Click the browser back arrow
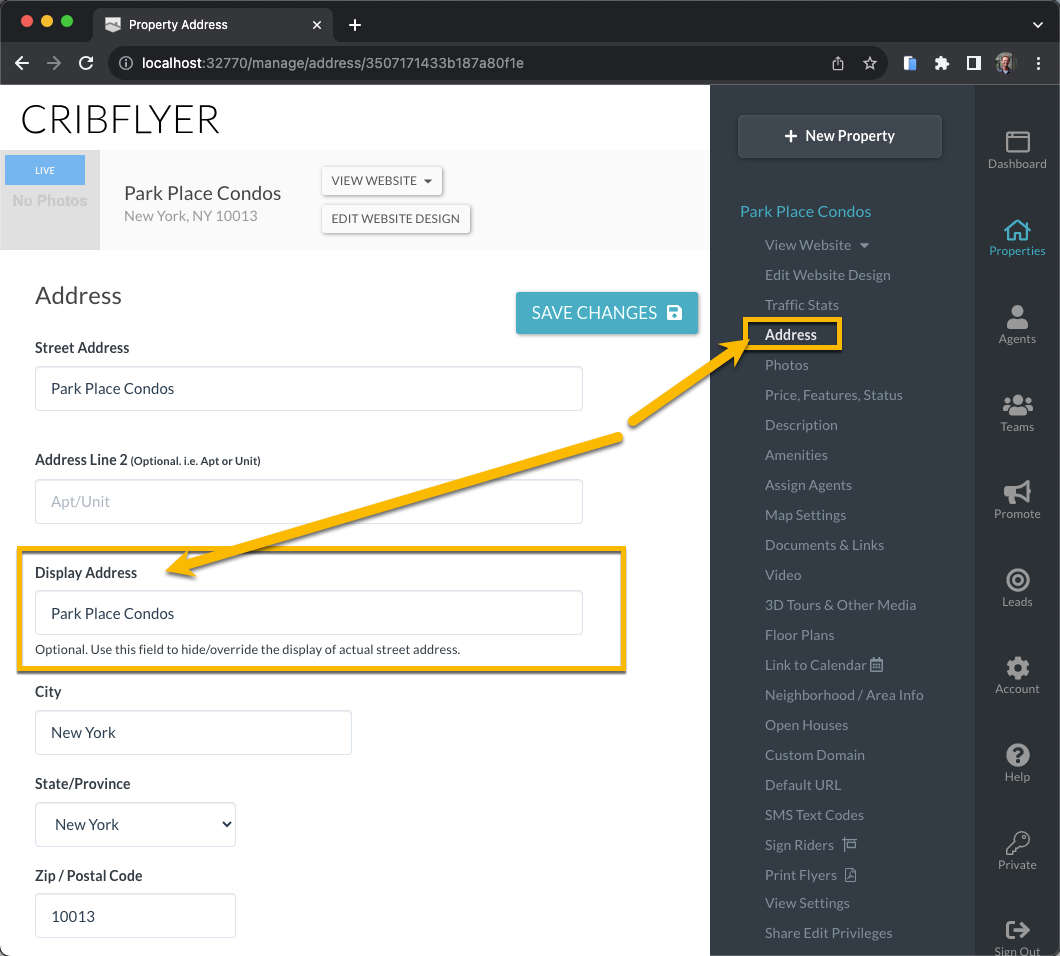The width and height of the screenshot is (1060, 956). [x=22, y=63]
